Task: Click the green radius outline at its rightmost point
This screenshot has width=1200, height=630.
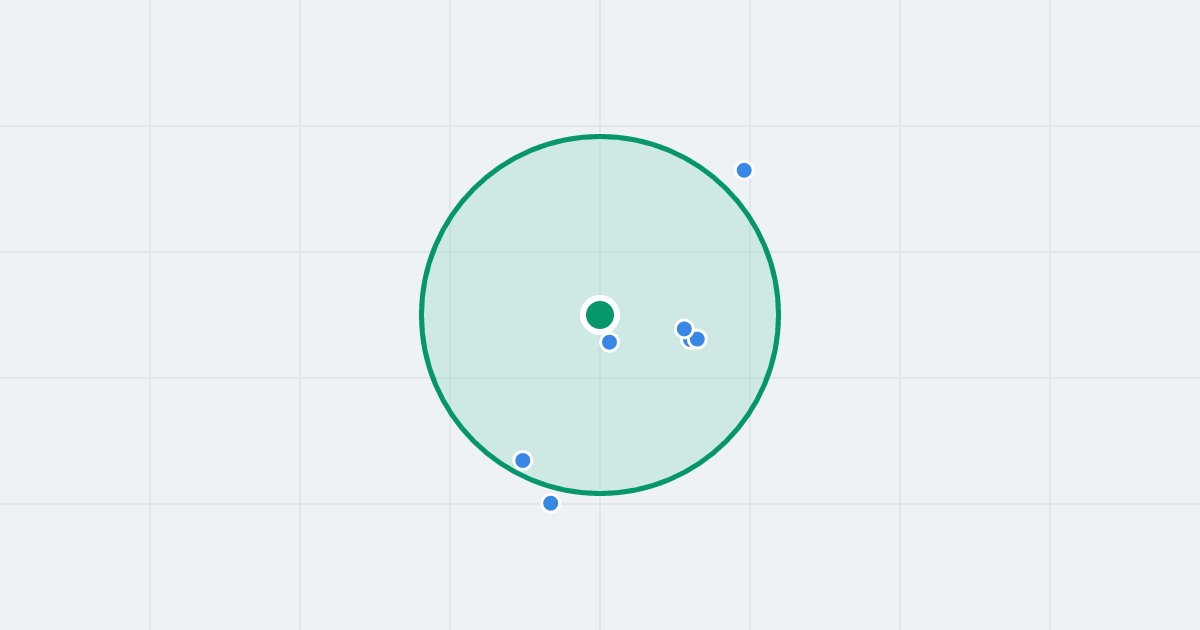Action: (778, 315)
